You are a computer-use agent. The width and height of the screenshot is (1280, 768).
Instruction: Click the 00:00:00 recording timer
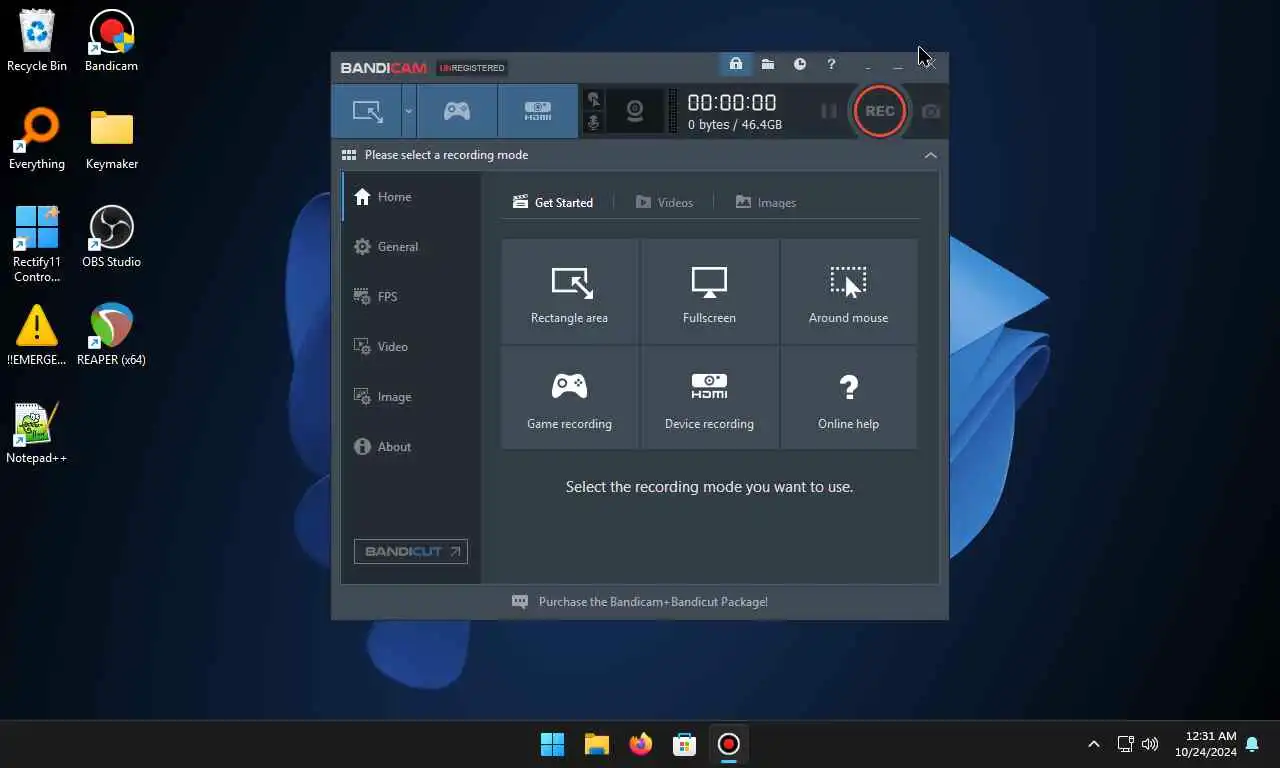point(732,102)
